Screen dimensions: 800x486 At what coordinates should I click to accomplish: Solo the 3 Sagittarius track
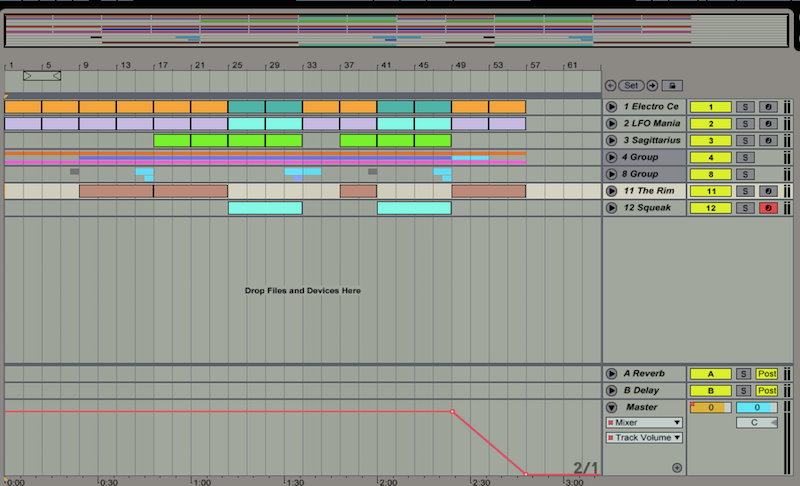point(745,140)
